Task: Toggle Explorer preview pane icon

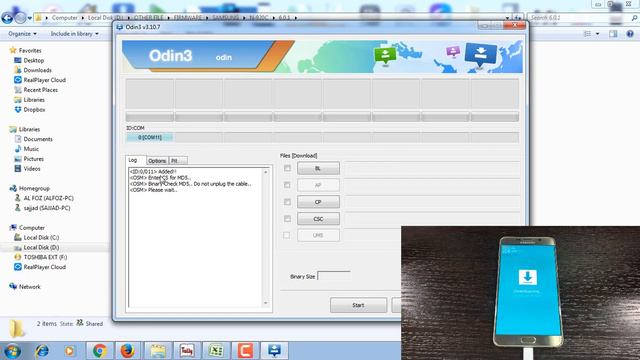Action: pos(613,34)
